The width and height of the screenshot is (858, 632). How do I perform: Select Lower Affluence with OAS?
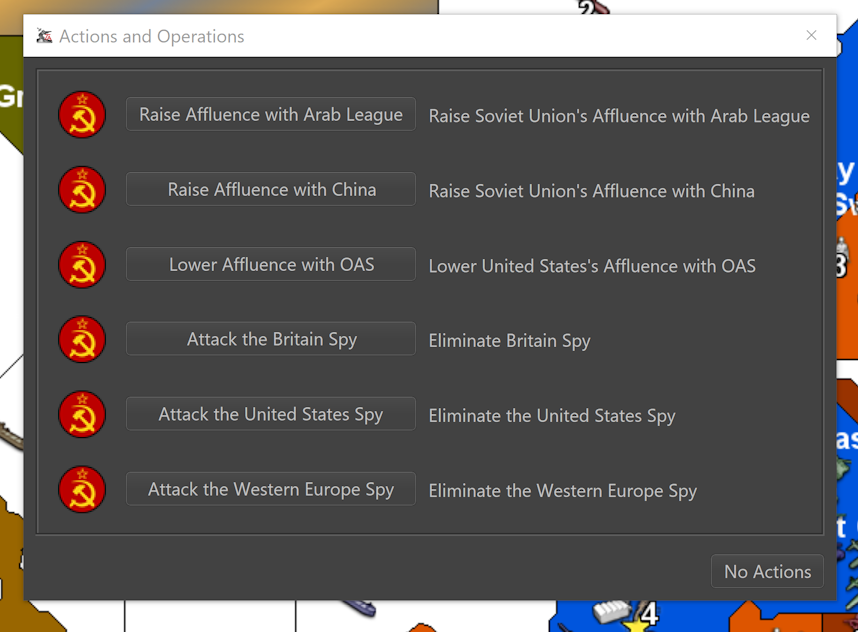[x=270, y=265]
